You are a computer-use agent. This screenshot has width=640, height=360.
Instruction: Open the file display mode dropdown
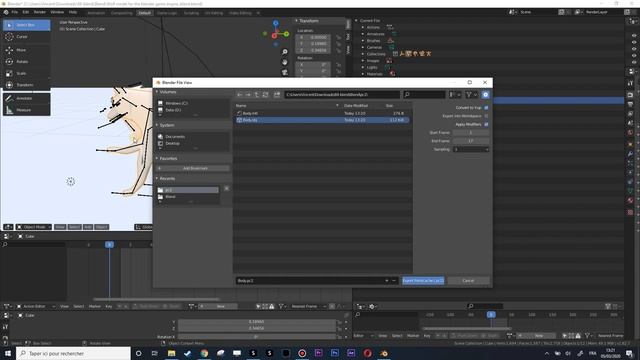coord(455,95)
